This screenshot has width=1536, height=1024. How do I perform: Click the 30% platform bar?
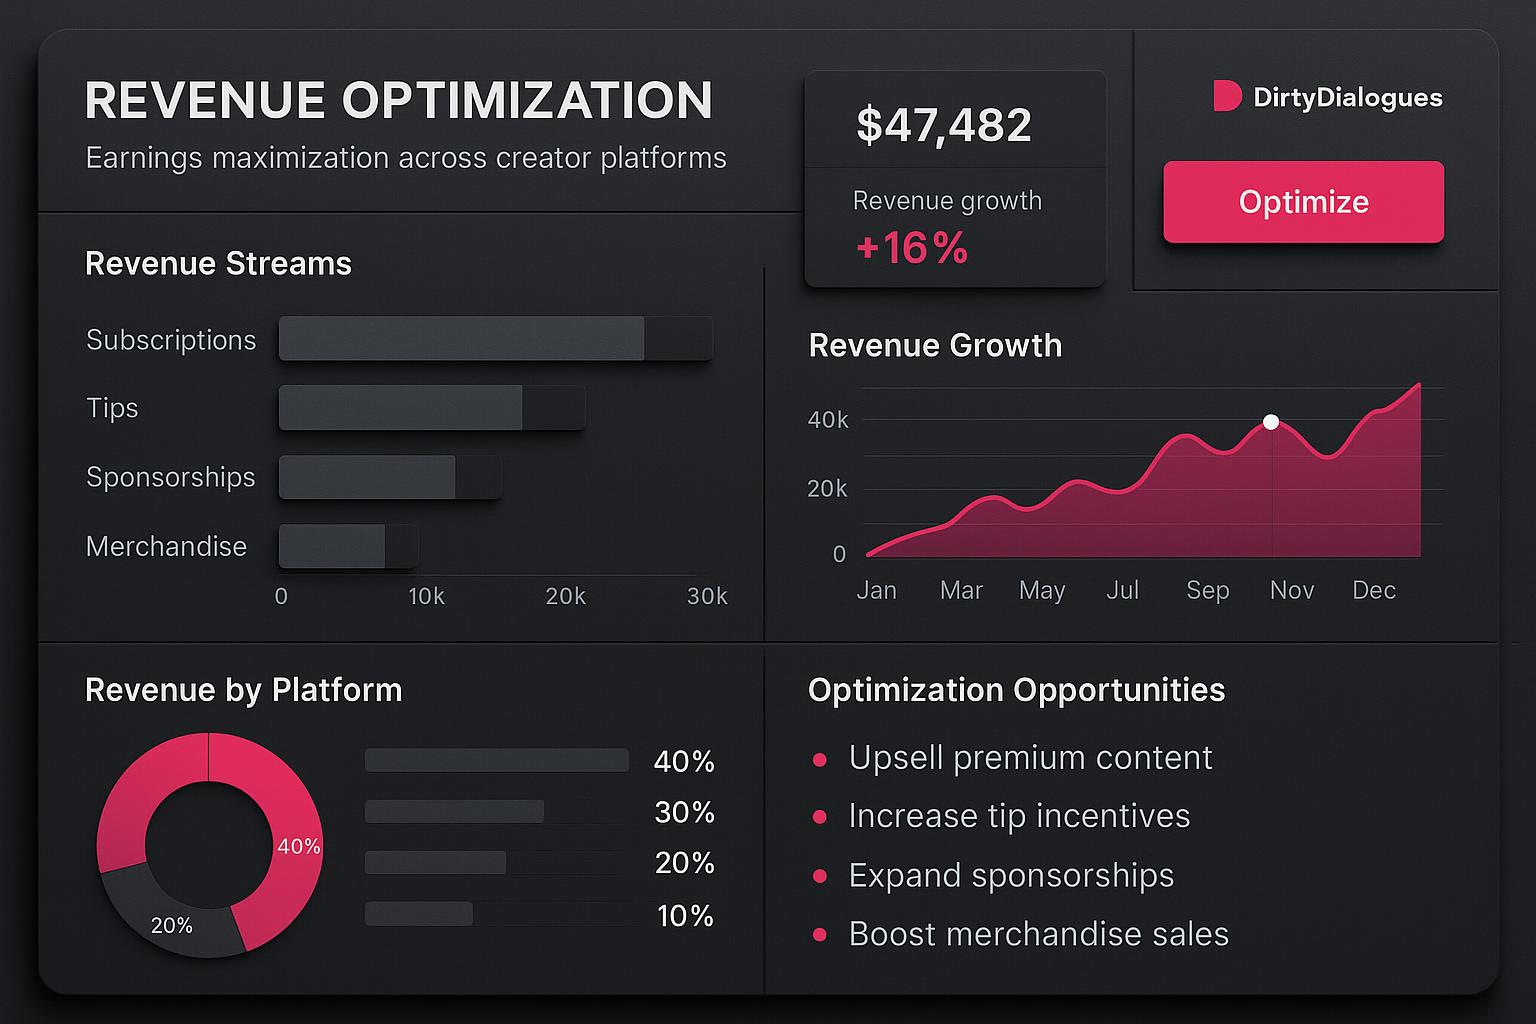[x=454, y=811]
